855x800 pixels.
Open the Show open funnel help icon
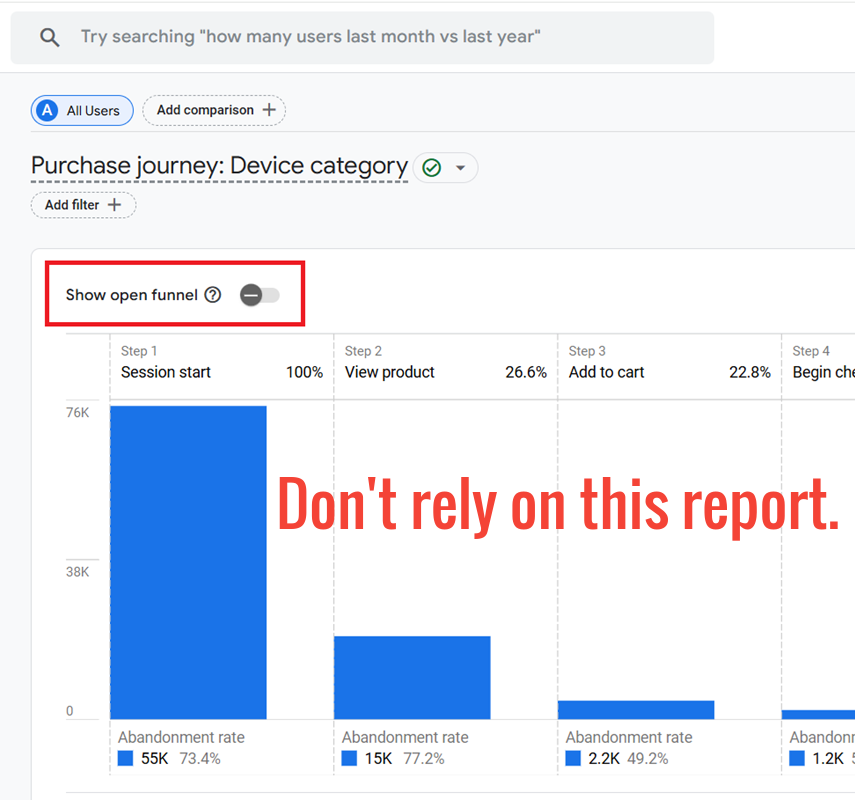click(213, 295)
